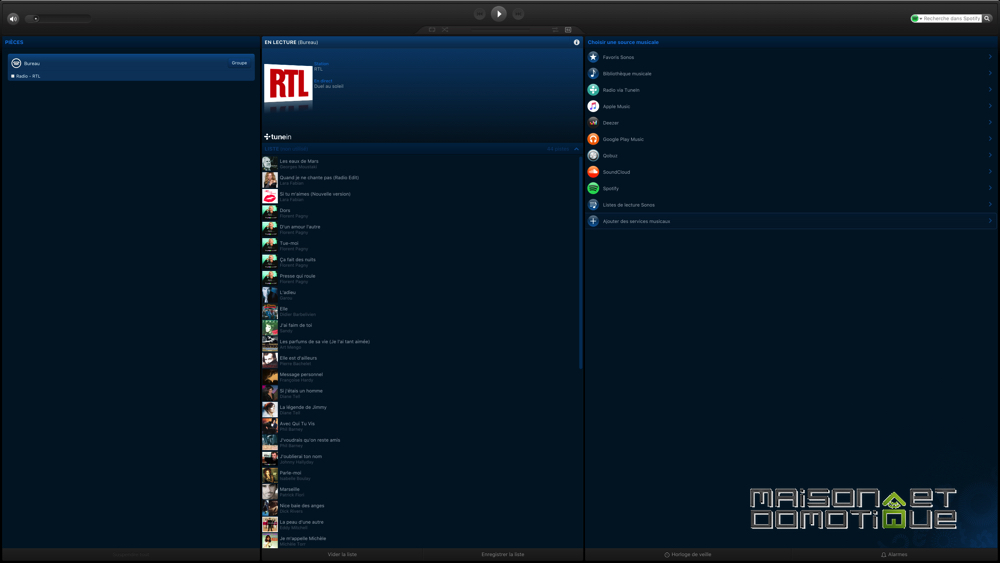Click the Spotify service icon
The width and height of the screenshot is (1000, 563).
click(x=593, y=188)
